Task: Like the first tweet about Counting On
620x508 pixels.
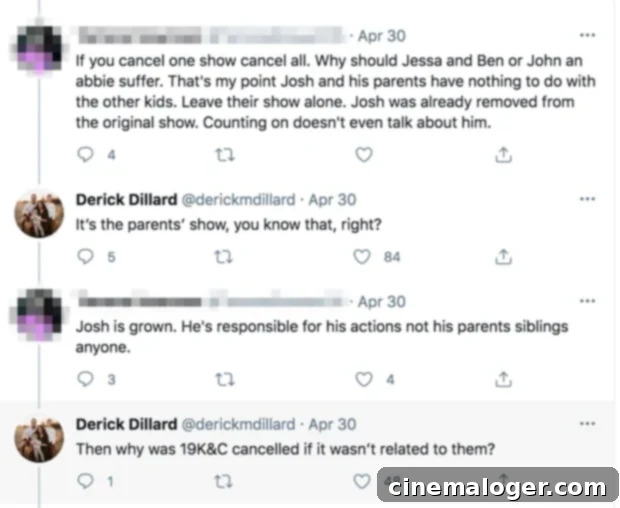Action: pyautogui.click(x=365, y=154)
